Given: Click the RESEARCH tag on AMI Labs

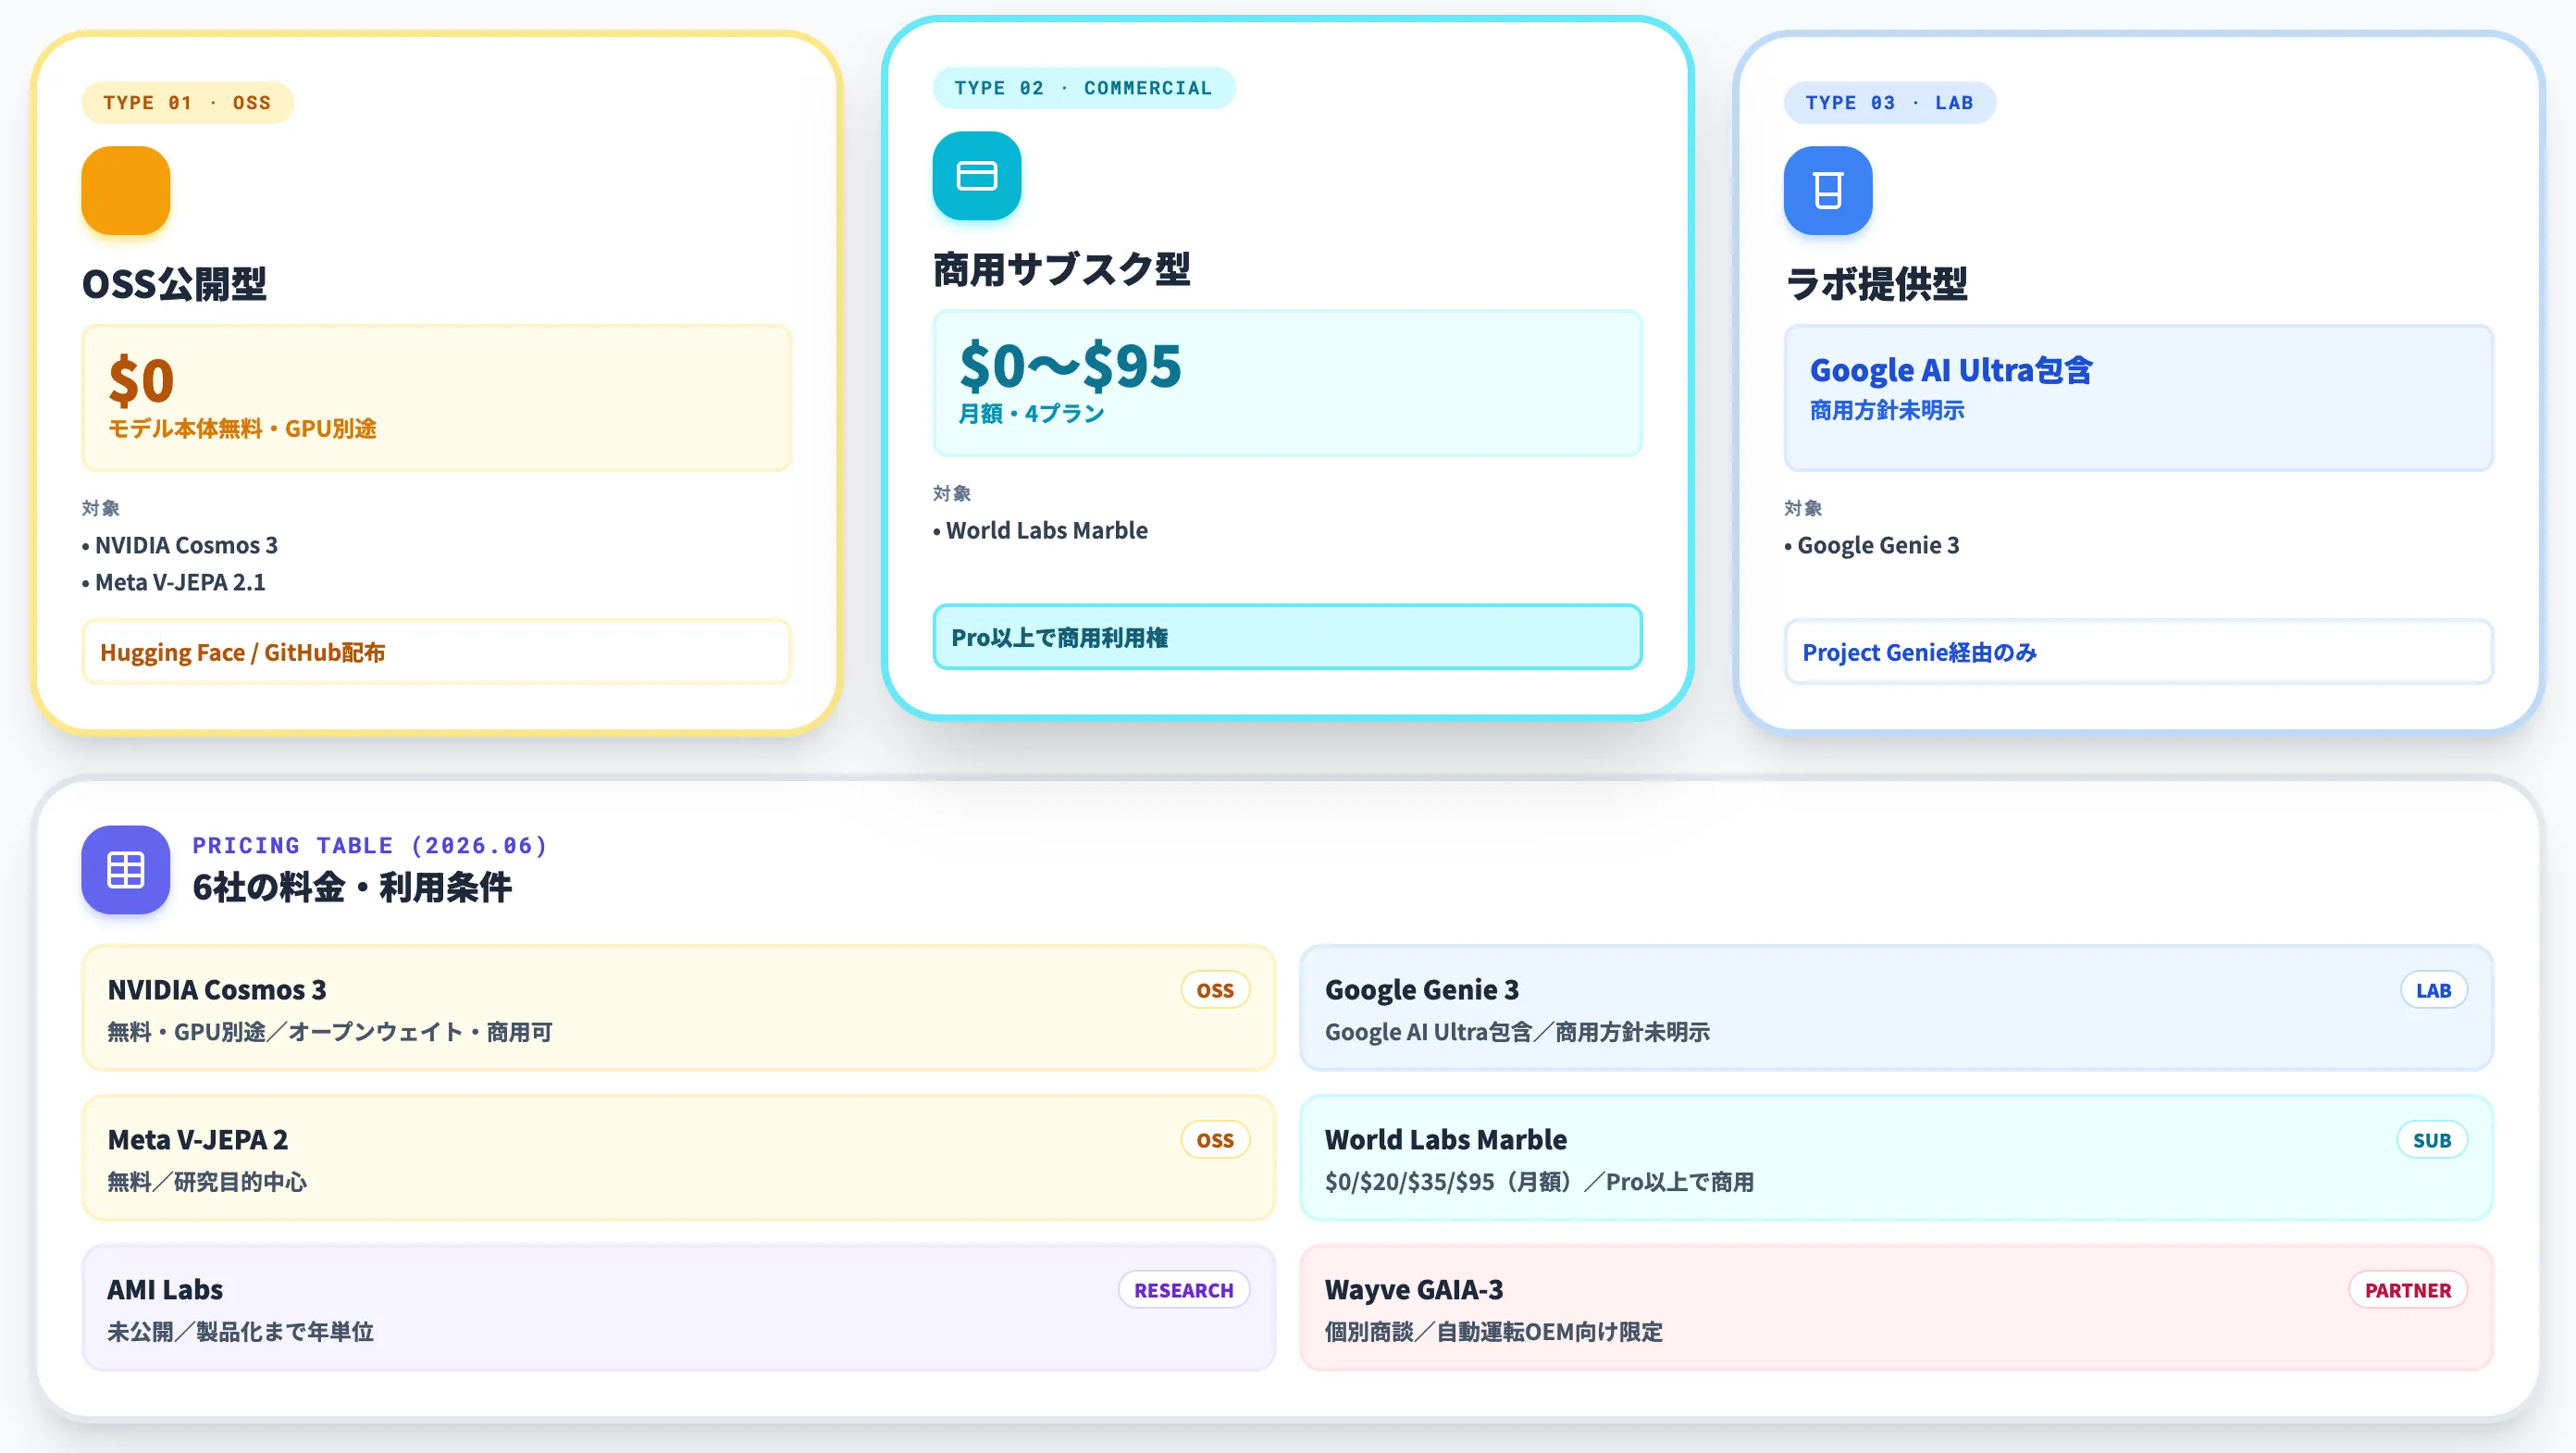Looking at the screenshot, I should [1184, 1290].
